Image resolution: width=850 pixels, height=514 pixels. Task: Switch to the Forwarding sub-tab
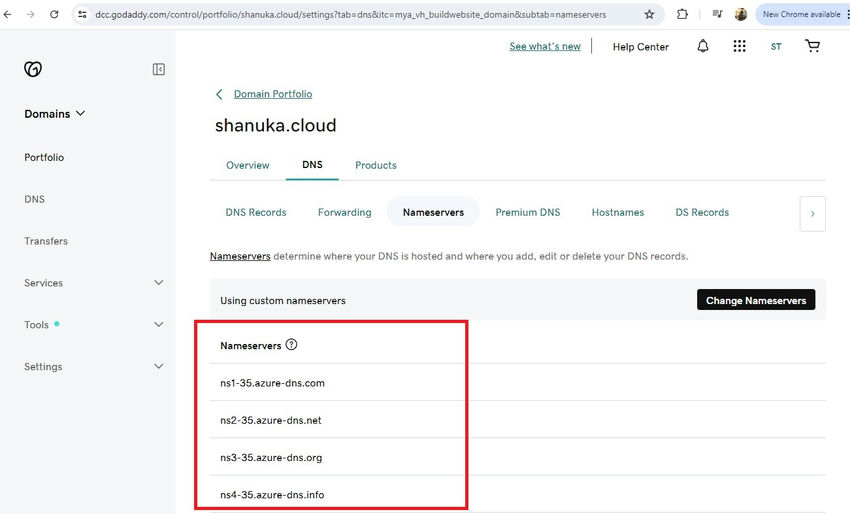tap(344, 213)
